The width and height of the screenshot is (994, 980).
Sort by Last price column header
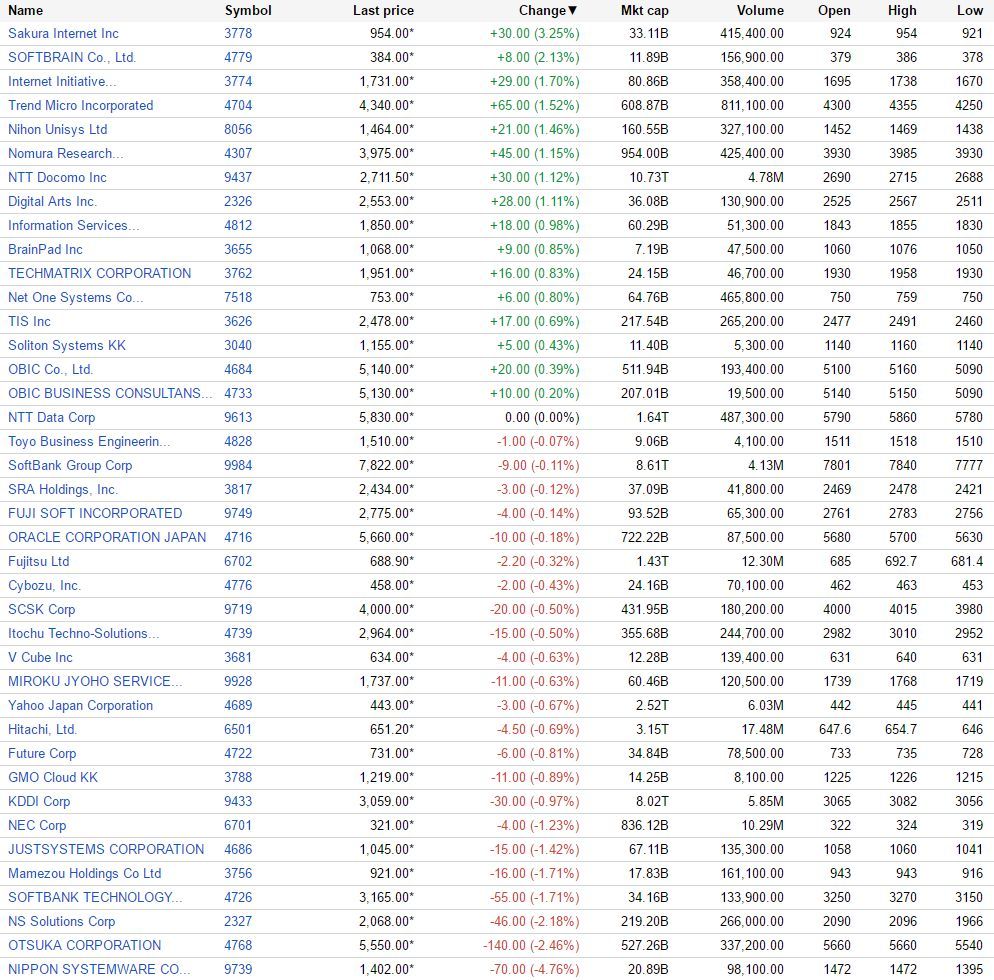pyautogui.click(x=383, y=11)
